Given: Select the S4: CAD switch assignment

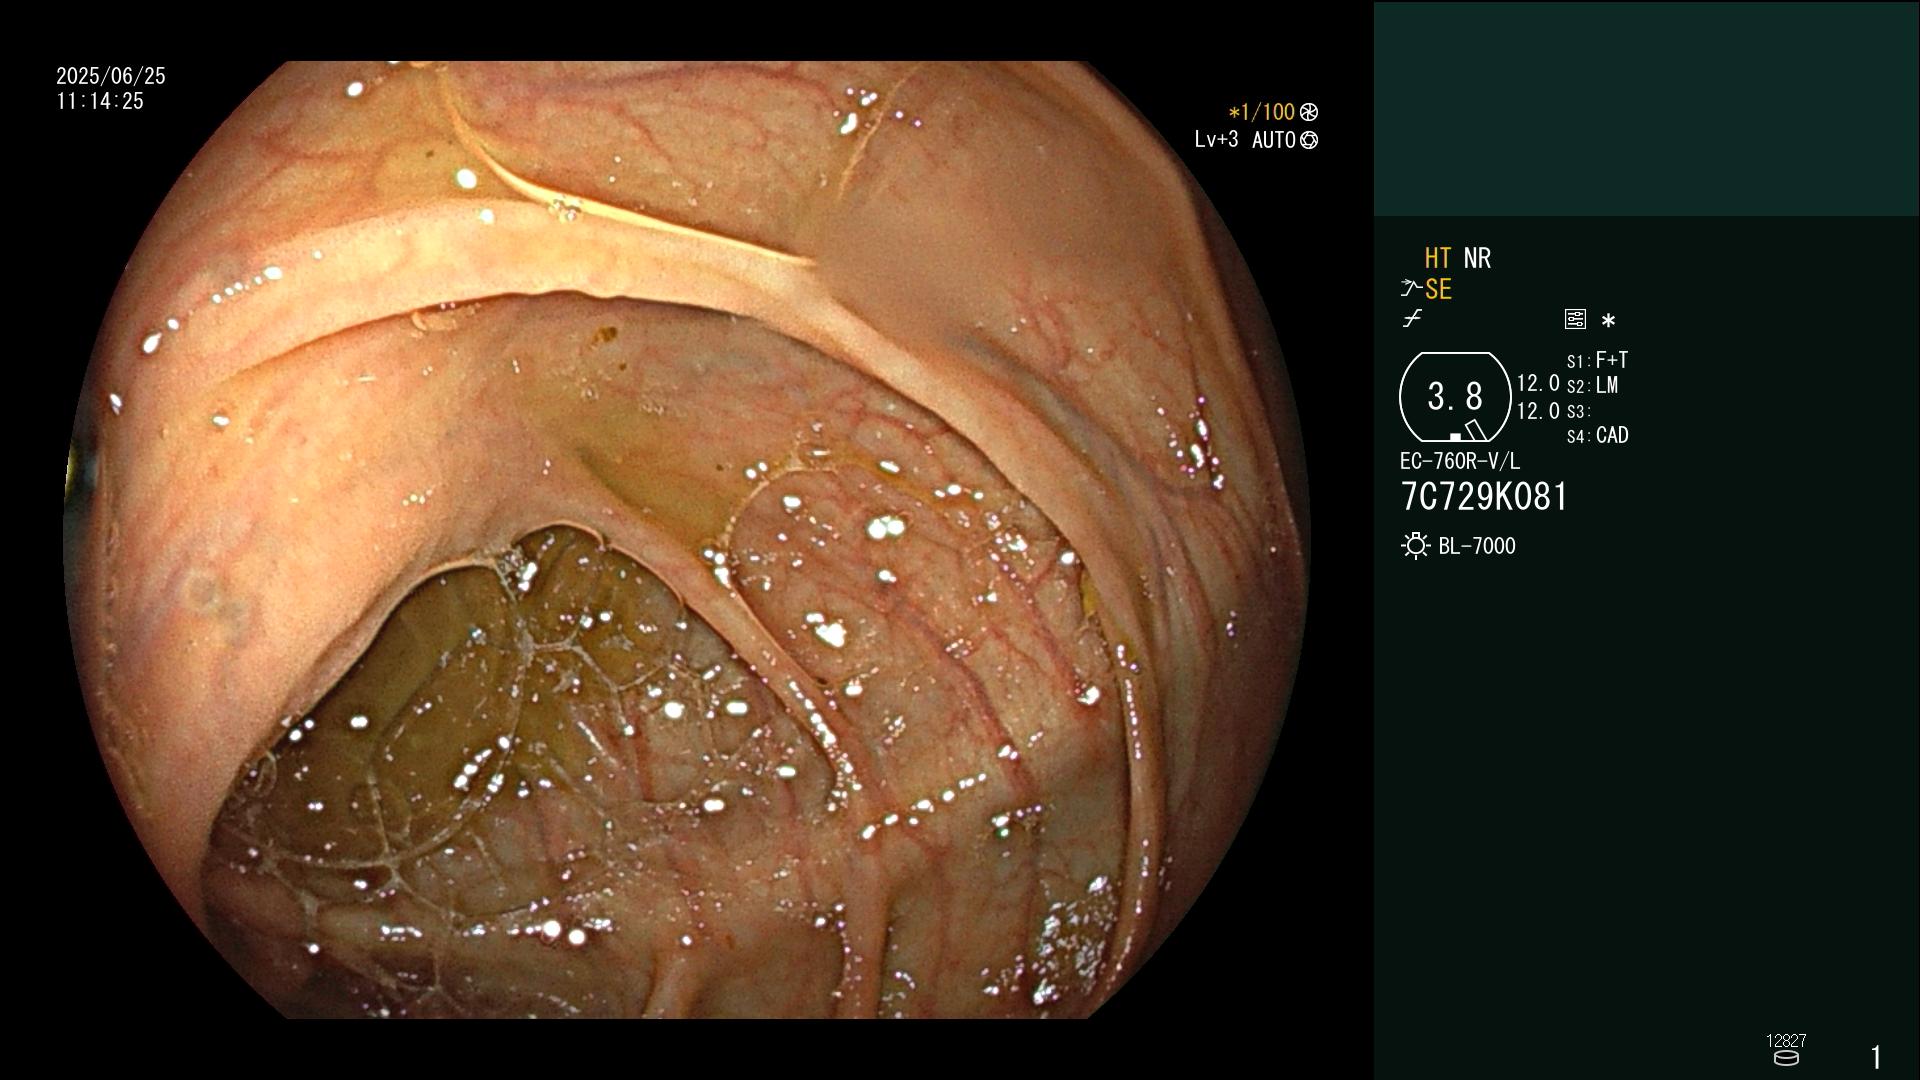Looking at the screenshot, I should pos(1597,435).
